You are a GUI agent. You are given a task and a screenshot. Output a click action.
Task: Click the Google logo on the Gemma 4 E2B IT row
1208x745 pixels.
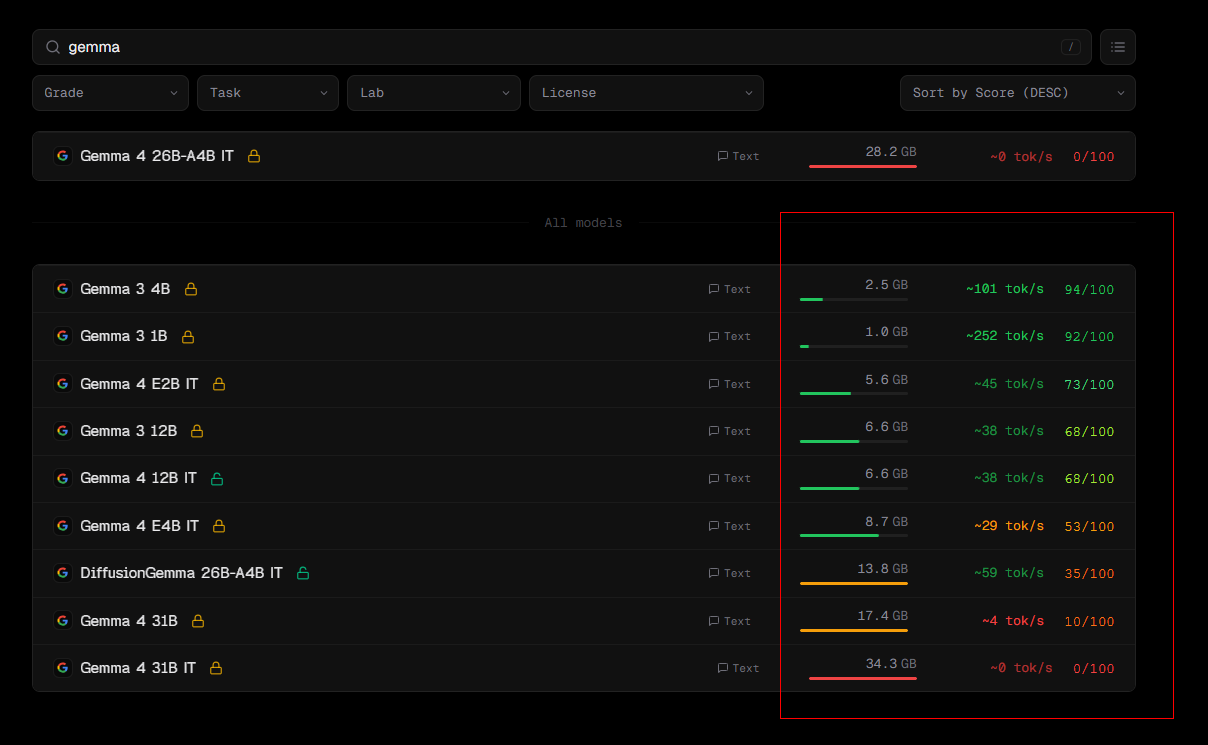63,384
